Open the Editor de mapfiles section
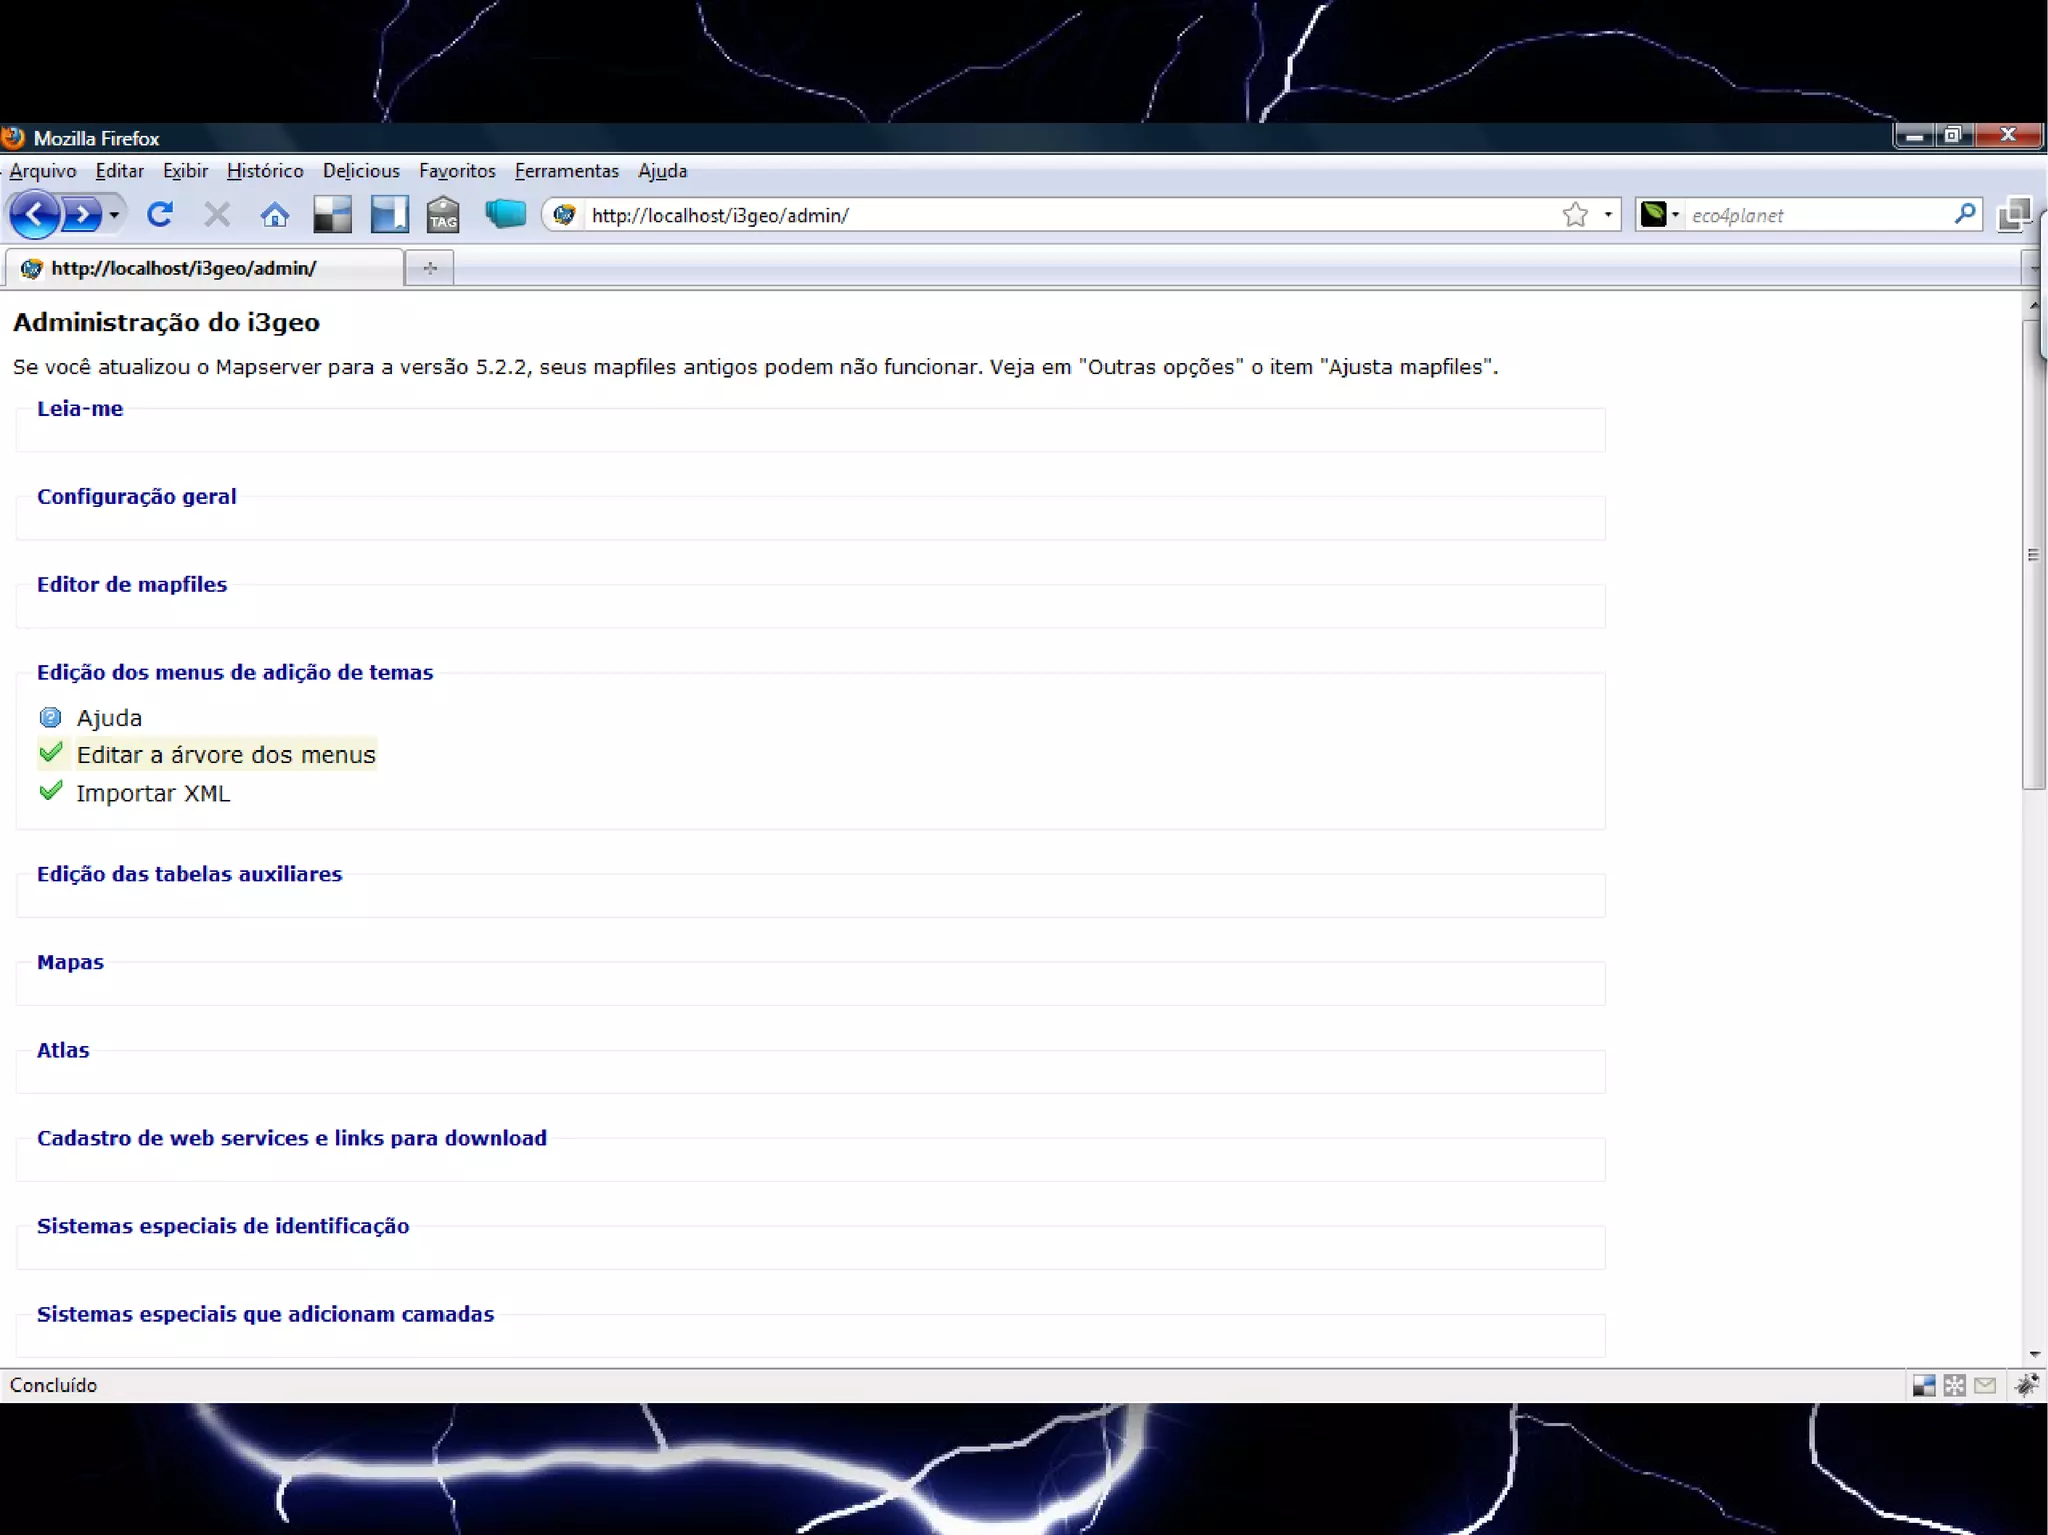This screenshot has width=2048, height=1535. [x=131, y=584]
